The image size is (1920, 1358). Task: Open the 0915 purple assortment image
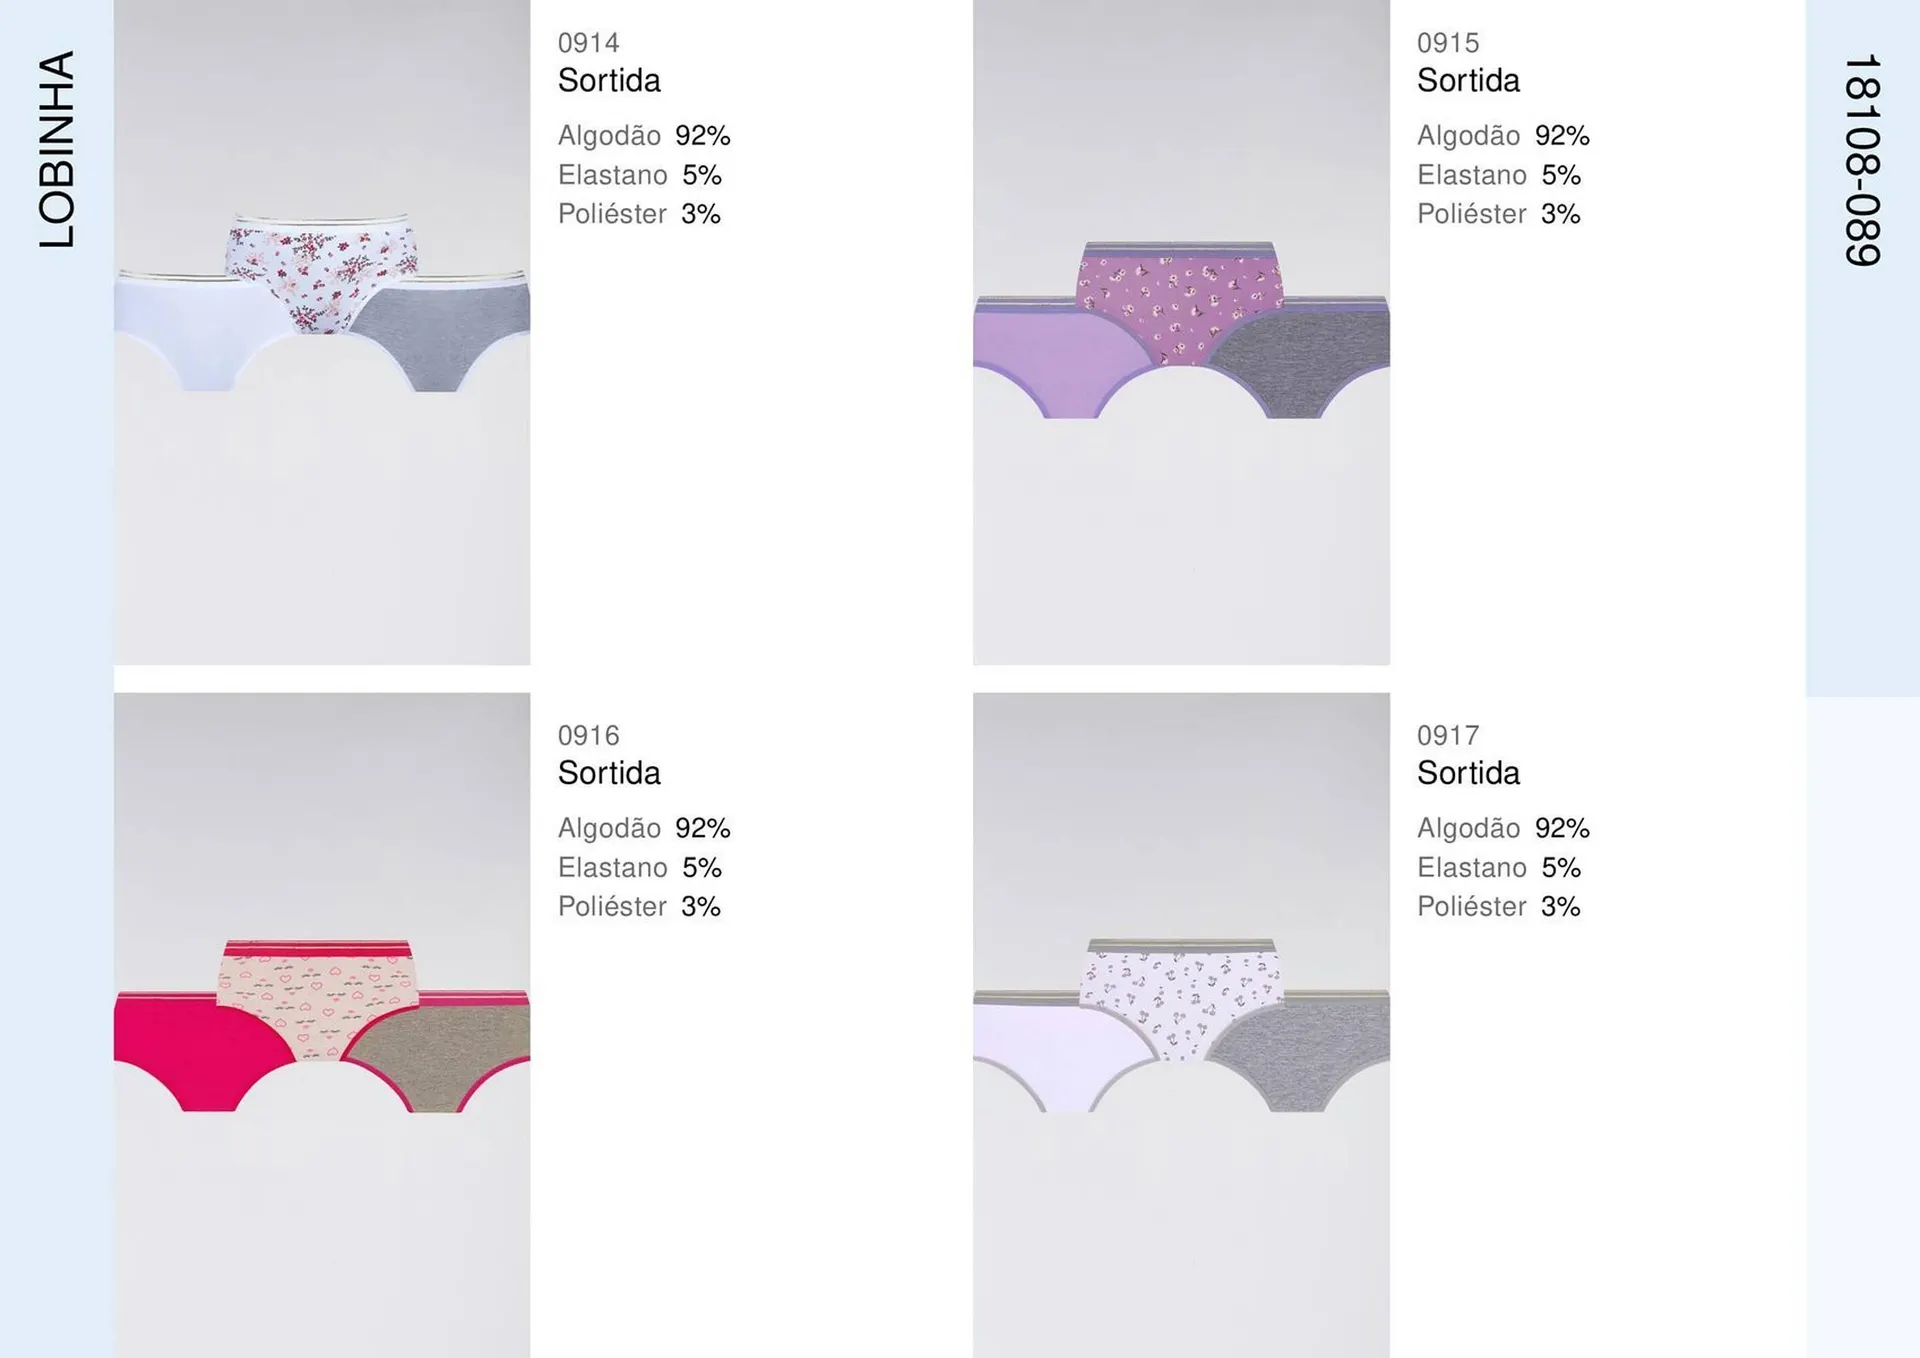tap(1180, 332)
